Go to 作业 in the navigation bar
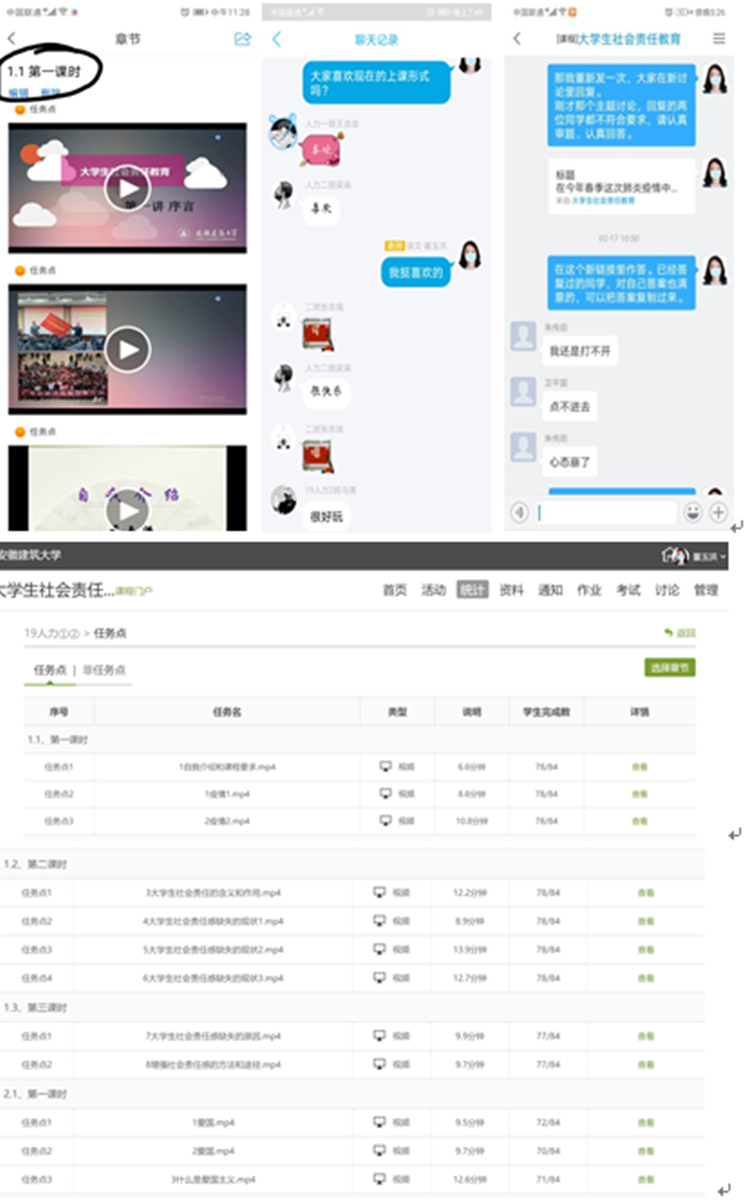 [x=589, y=590]
